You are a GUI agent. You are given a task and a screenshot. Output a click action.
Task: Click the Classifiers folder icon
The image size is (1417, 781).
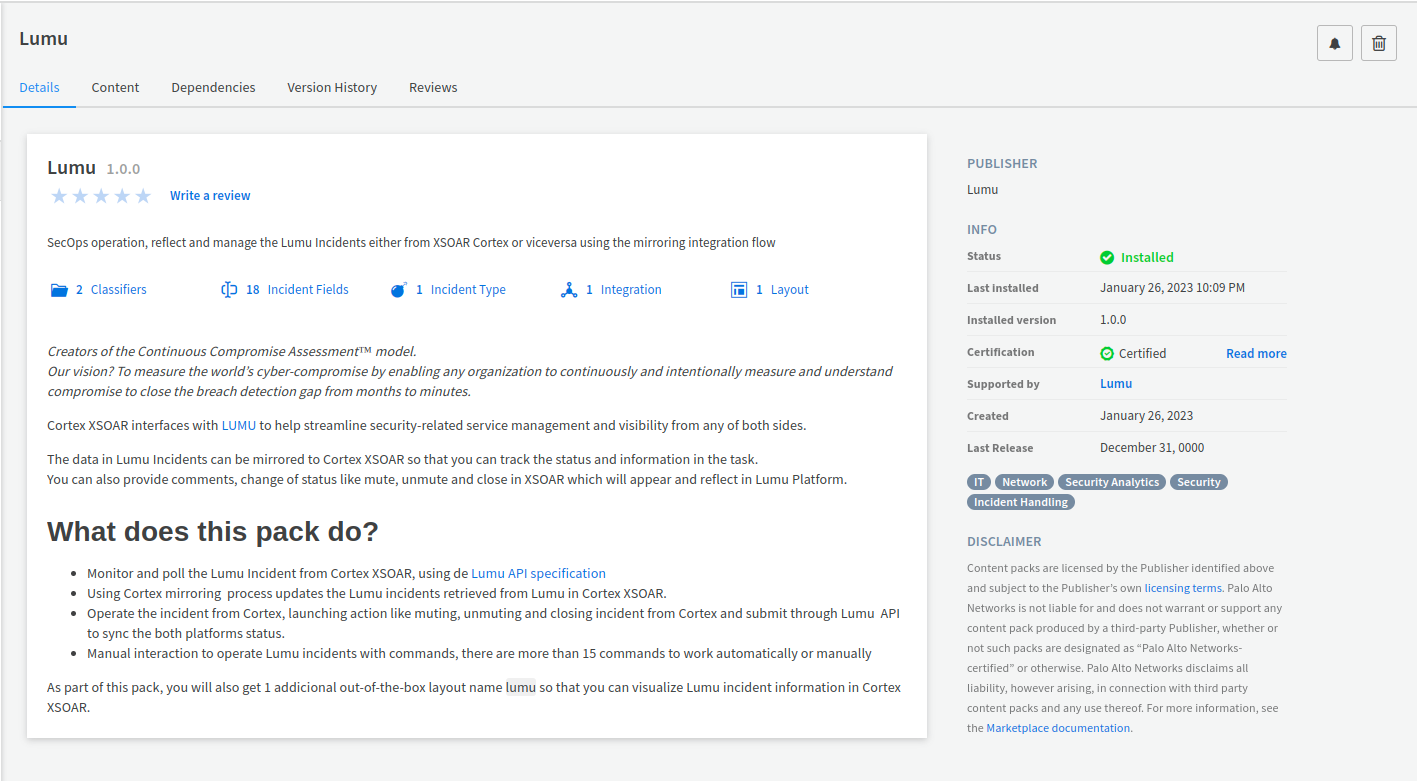[x=59, y=290]
